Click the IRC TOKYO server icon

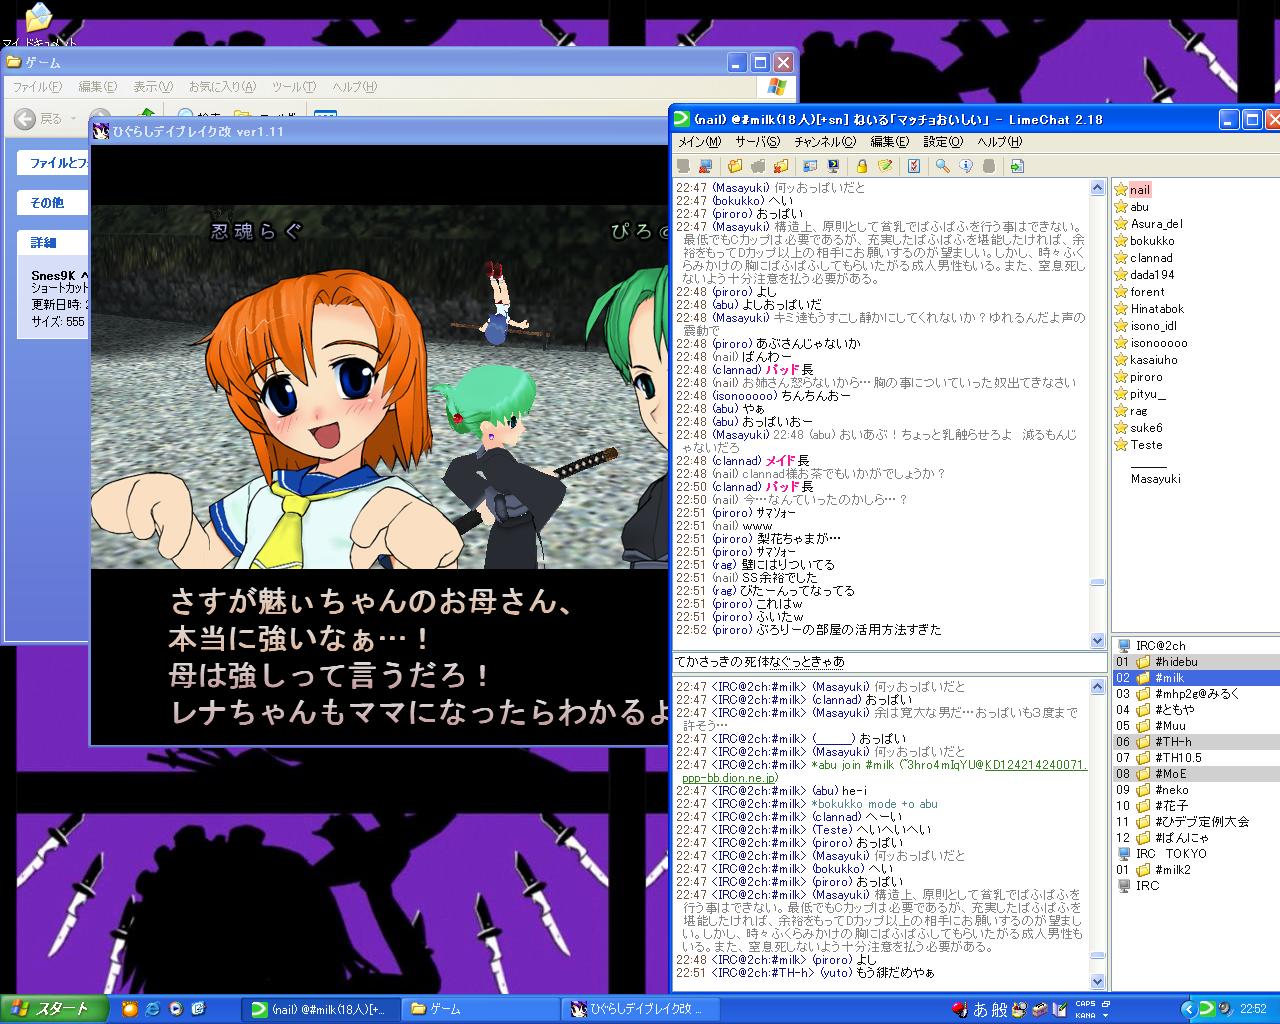(1123, 854)
